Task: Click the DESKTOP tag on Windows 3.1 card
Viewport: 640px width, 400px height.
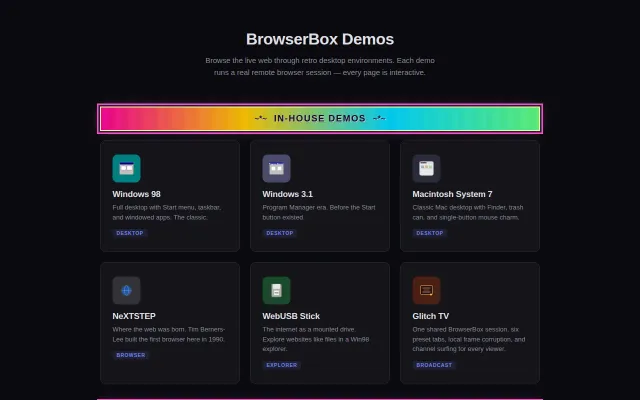Action: pyautogui.click(x=280, y=233)
